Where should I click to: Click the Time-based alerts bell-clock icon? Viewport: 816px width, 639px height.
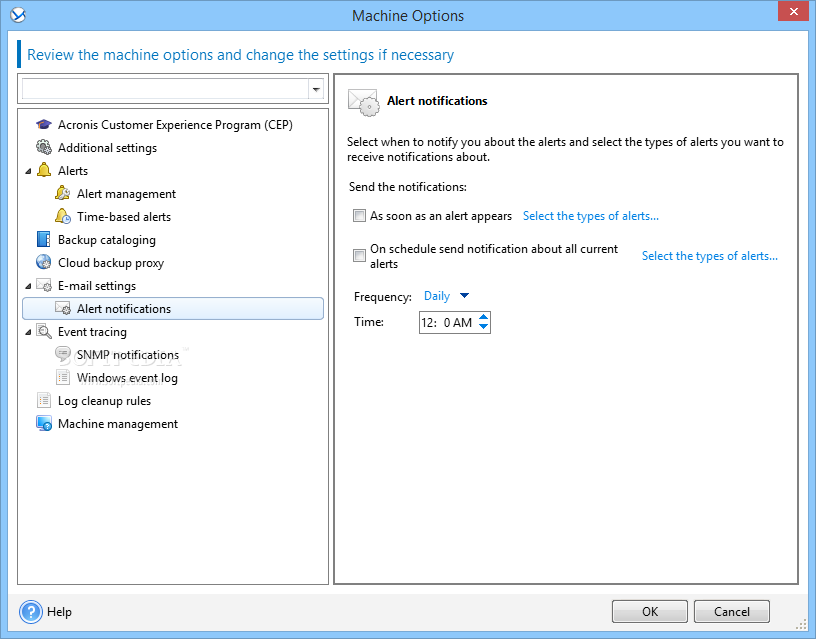[x=62, y=216]
